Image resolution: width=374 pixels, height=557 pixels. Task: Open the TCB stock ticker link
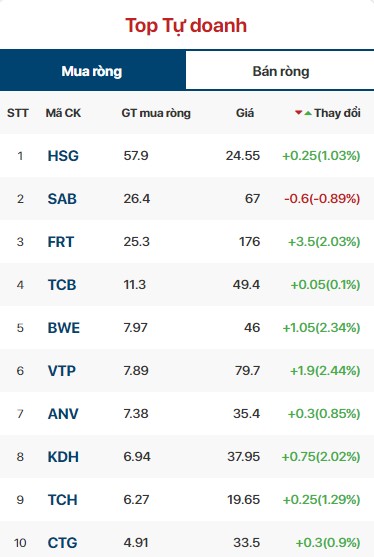pyautogui.click(x=62, y=285)
